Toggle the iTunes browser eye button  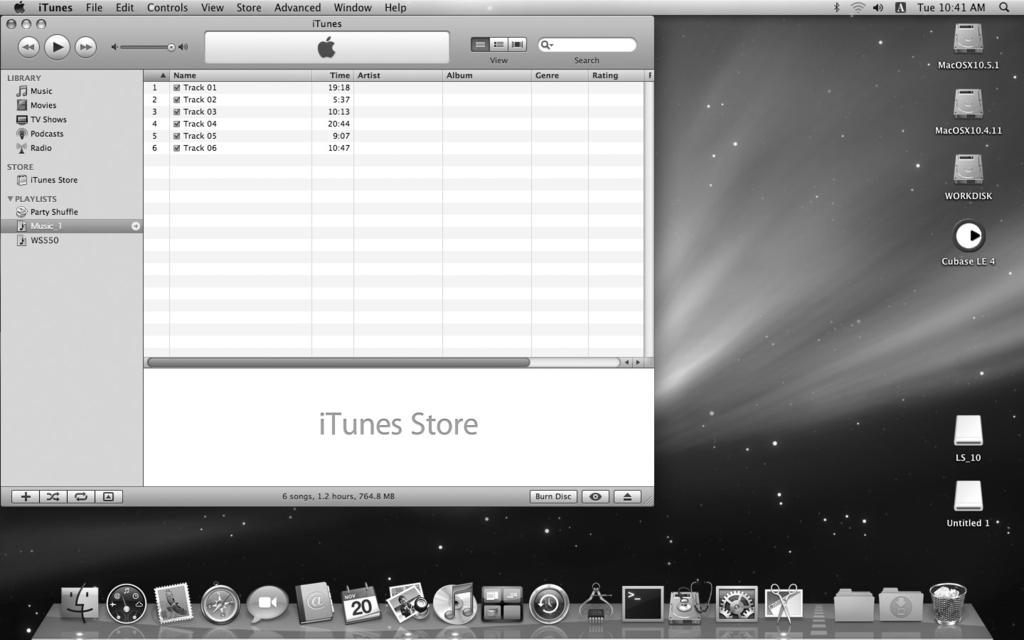(x=596, y=497)
